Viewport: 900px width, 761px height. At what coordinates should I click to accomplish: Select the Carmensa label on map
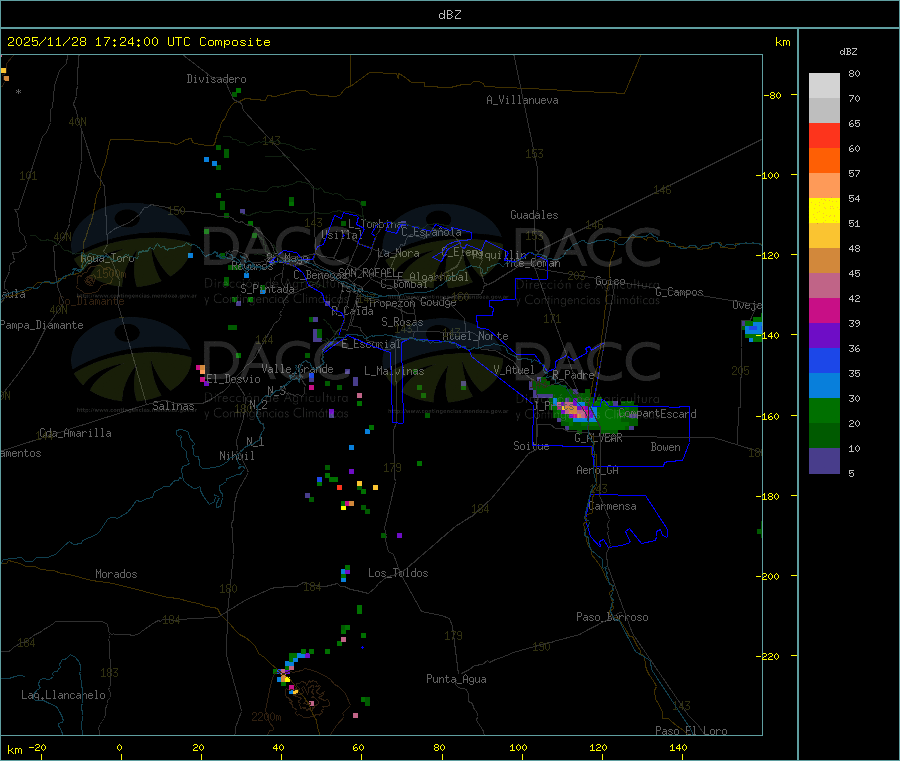(612, 506)
